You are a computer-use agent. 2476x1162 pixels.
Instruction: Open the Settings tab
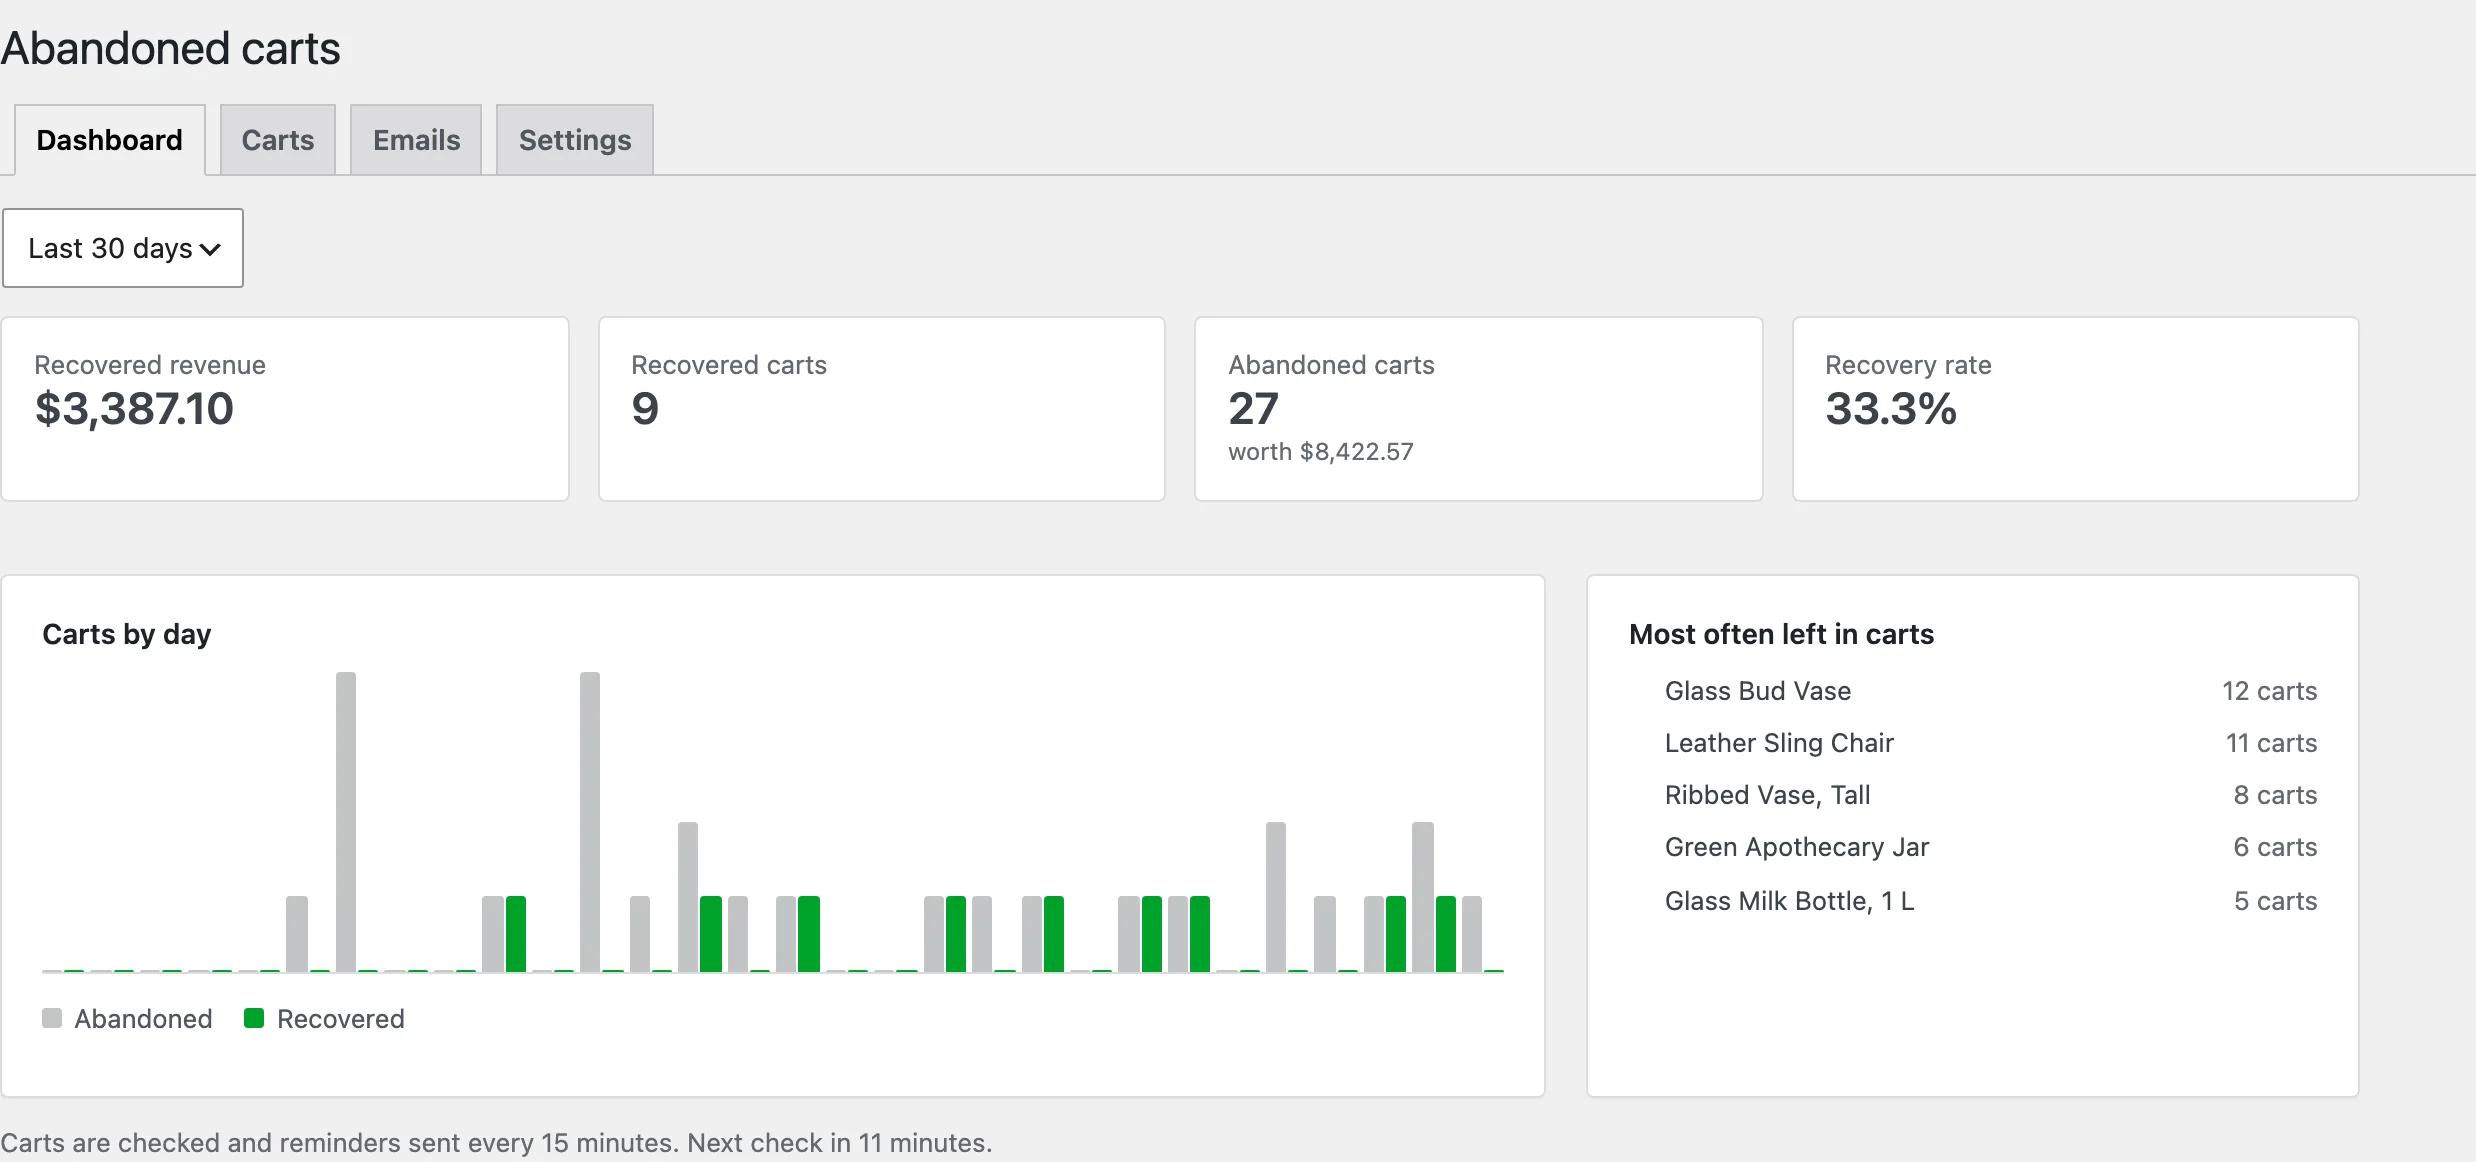click(x=575, y=140)
